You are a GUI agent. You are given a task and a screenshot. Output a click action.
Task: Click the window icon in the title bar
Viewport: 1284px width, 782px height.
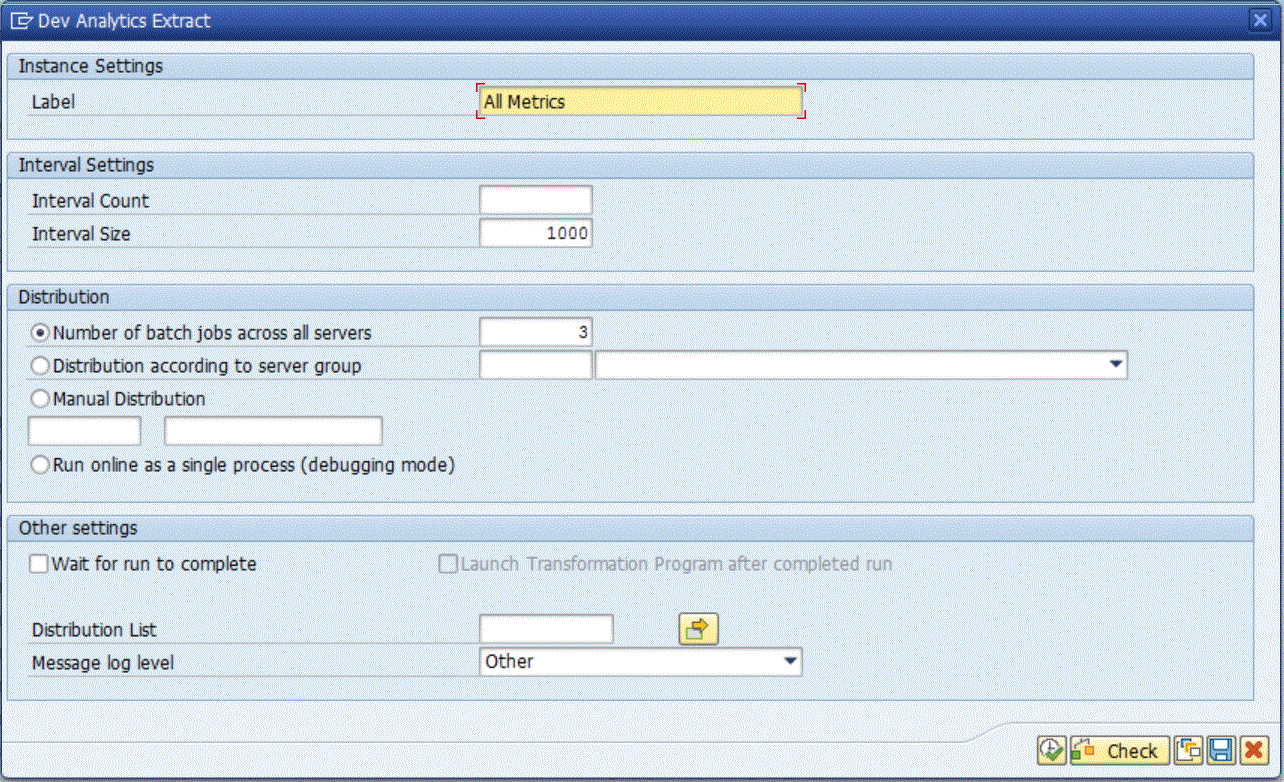(x=21, y=20)
